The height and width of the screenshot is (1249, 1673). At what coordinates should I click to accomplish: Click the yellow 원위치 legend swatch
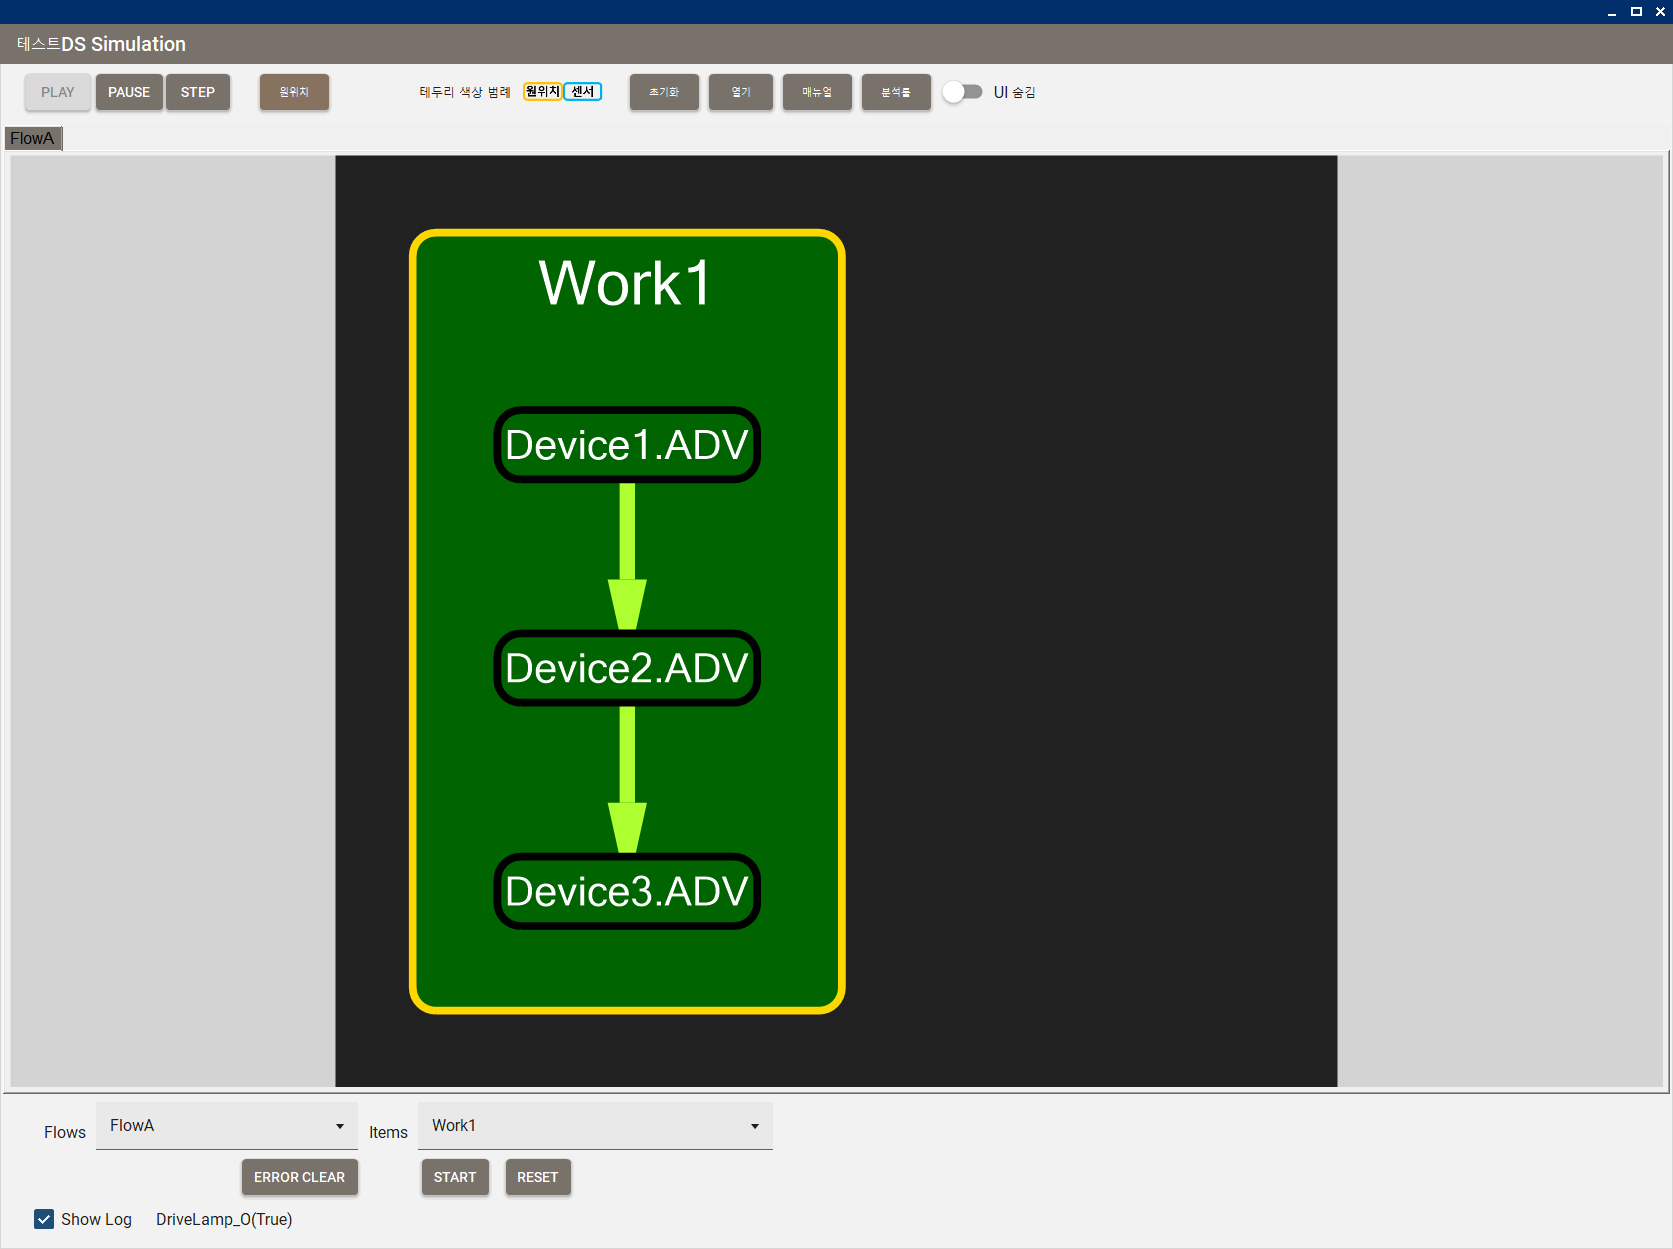point(542,92)
